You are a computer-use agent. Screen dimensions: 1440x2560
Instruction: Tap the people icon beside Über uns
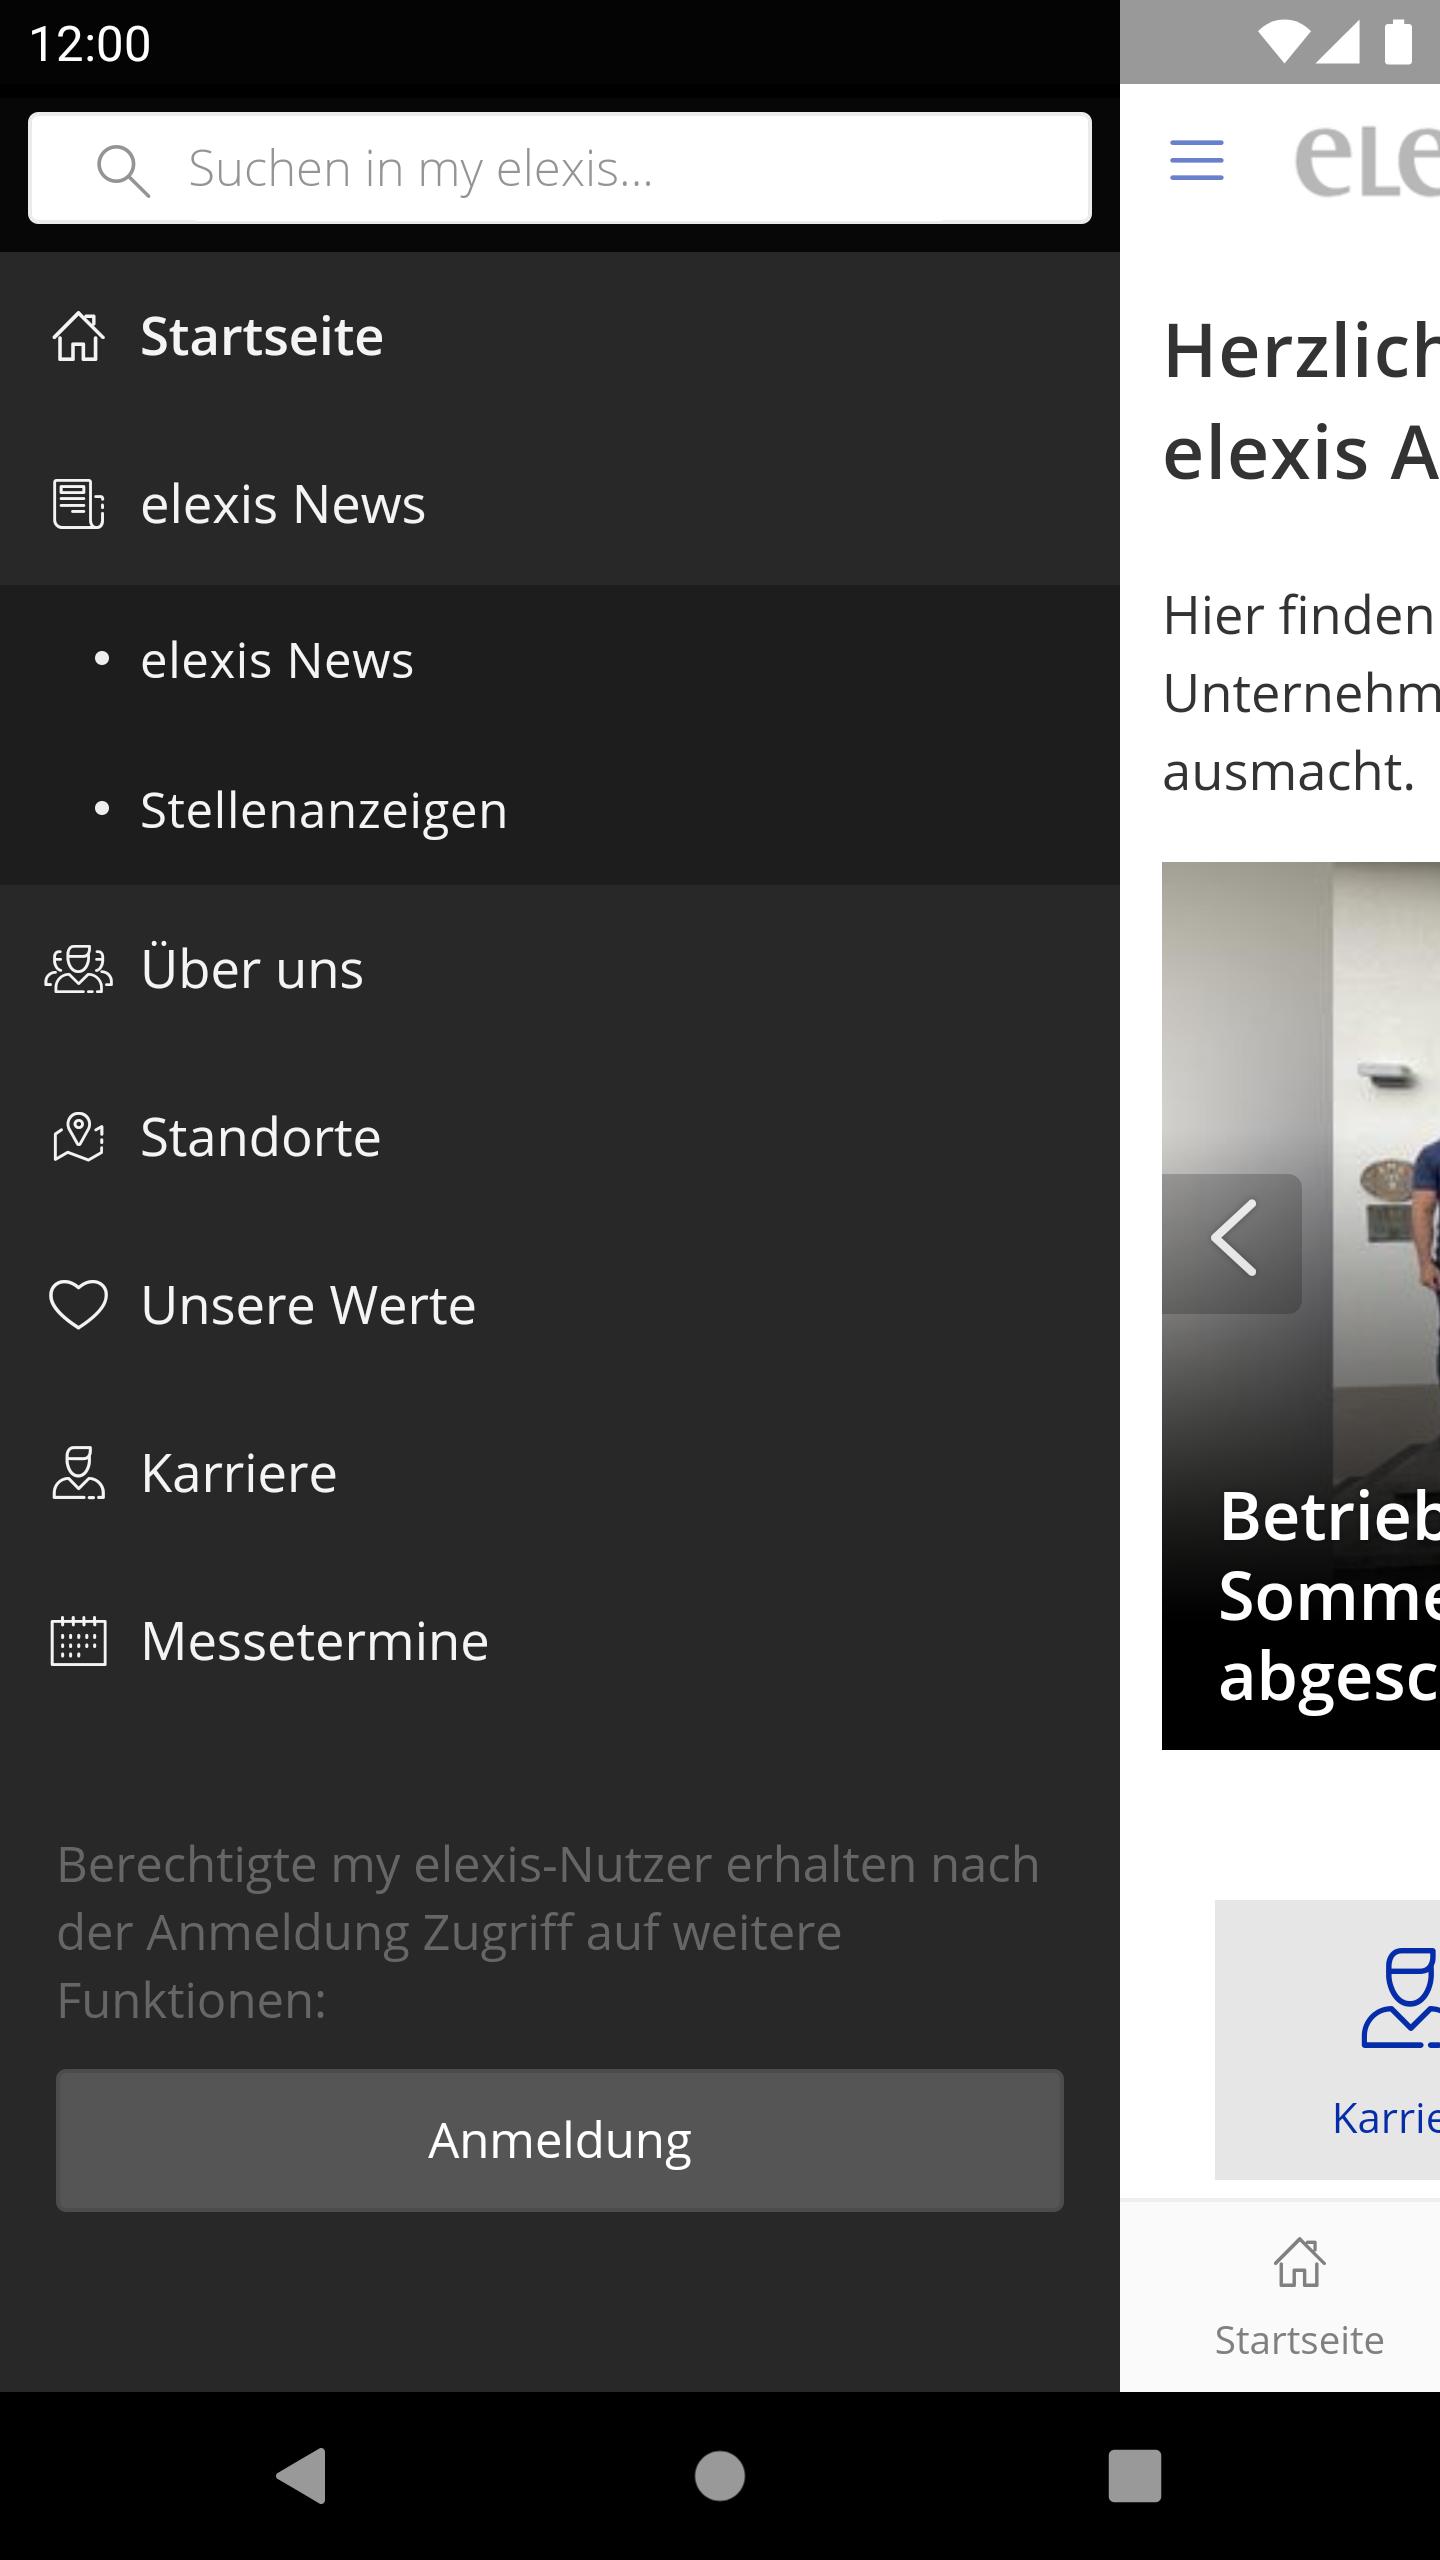(78, 969)
